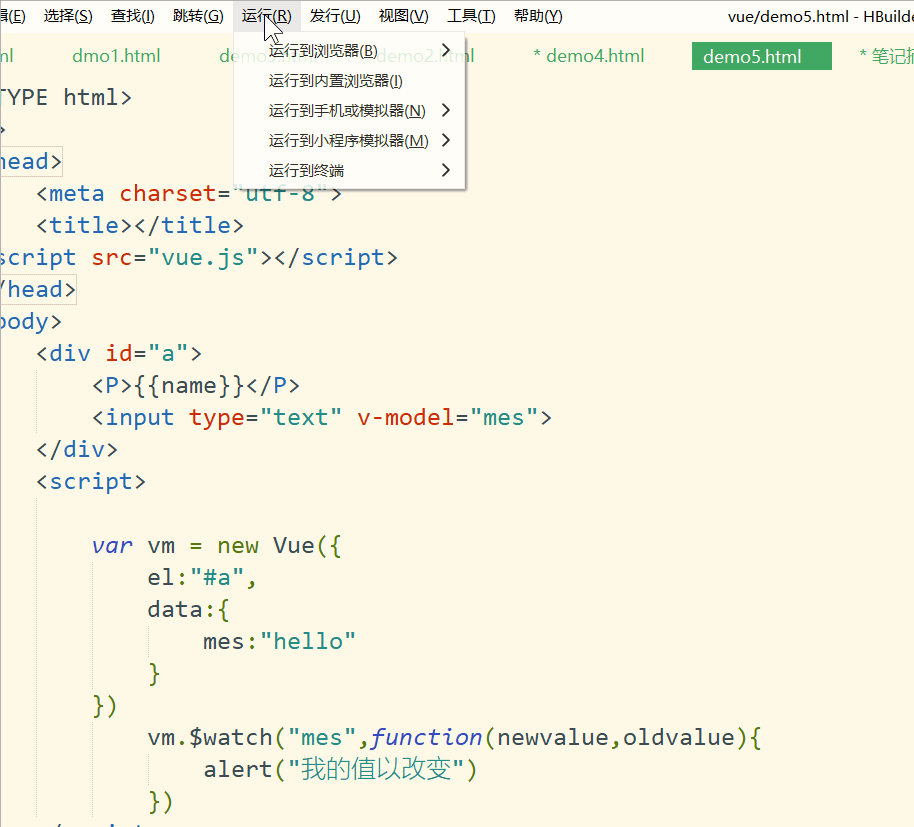Screen dimensions: 914x827
Task: Choose 运行到内置浏览器(I) menu entry
Action: pyautogui.click(x=349, y=80)
